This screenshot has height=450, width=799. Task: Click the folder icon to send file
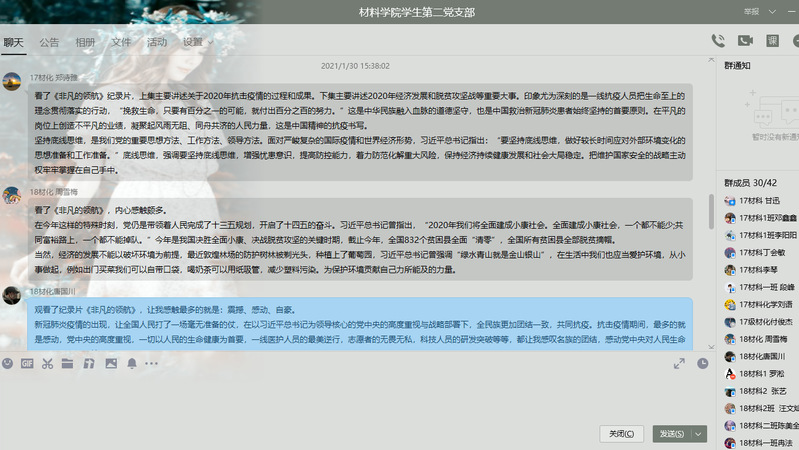pyautogui.click(x=68, y=363)
